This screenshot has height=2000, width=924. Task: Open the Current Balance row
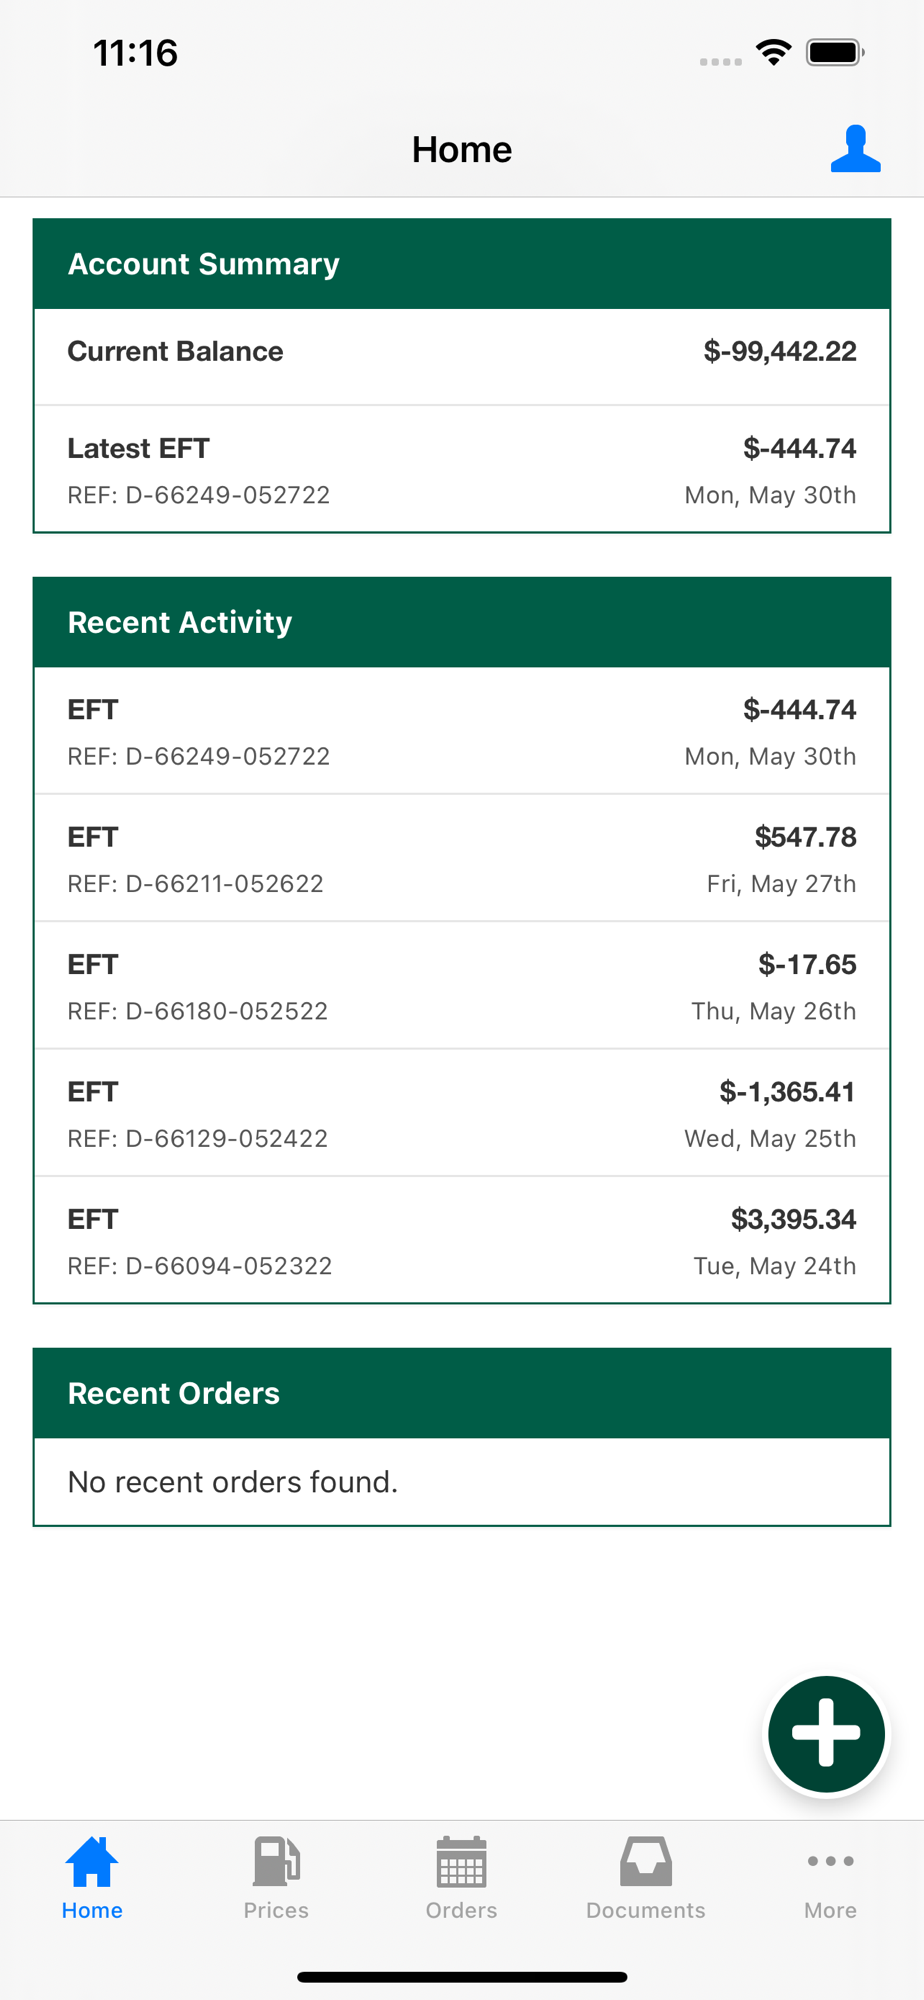(x=462, y=353)
